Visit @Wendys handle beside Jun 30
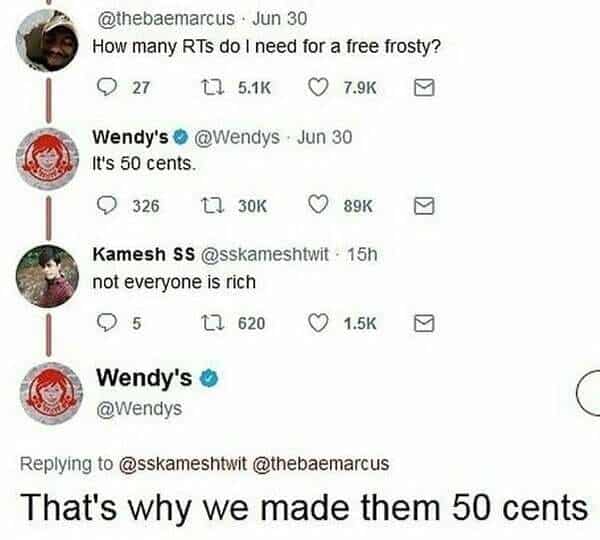600x540 pixels. point(237,137)
